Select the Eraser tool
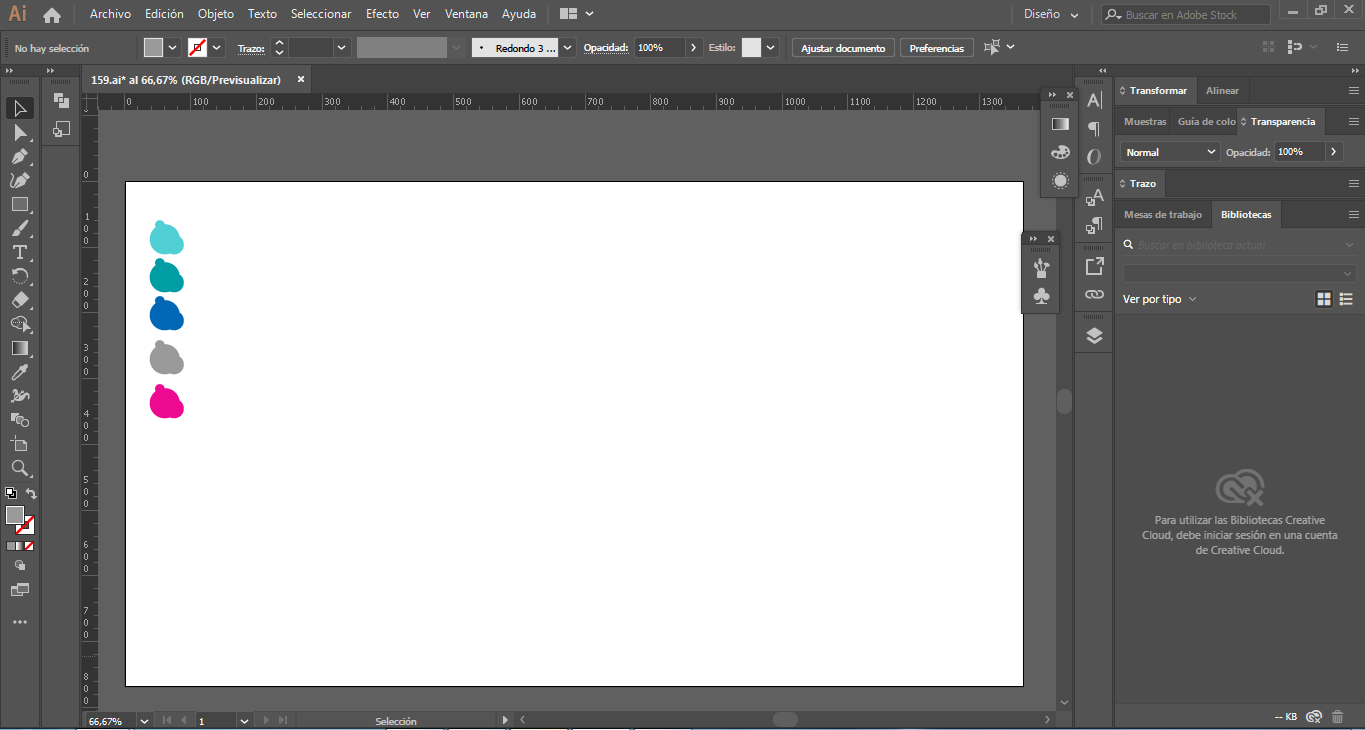1365x730 pixels. pos(20,300)
